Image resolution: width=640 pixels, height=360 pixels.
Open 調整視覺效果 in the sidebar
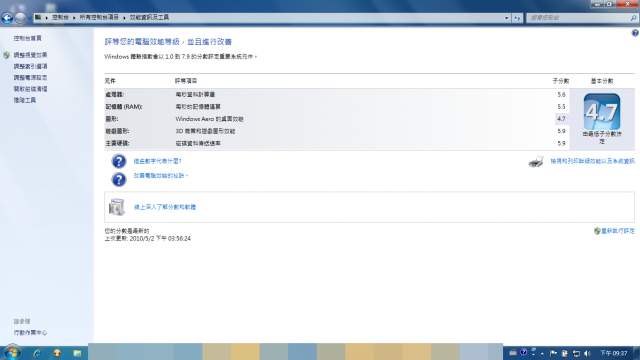(30, 55)
